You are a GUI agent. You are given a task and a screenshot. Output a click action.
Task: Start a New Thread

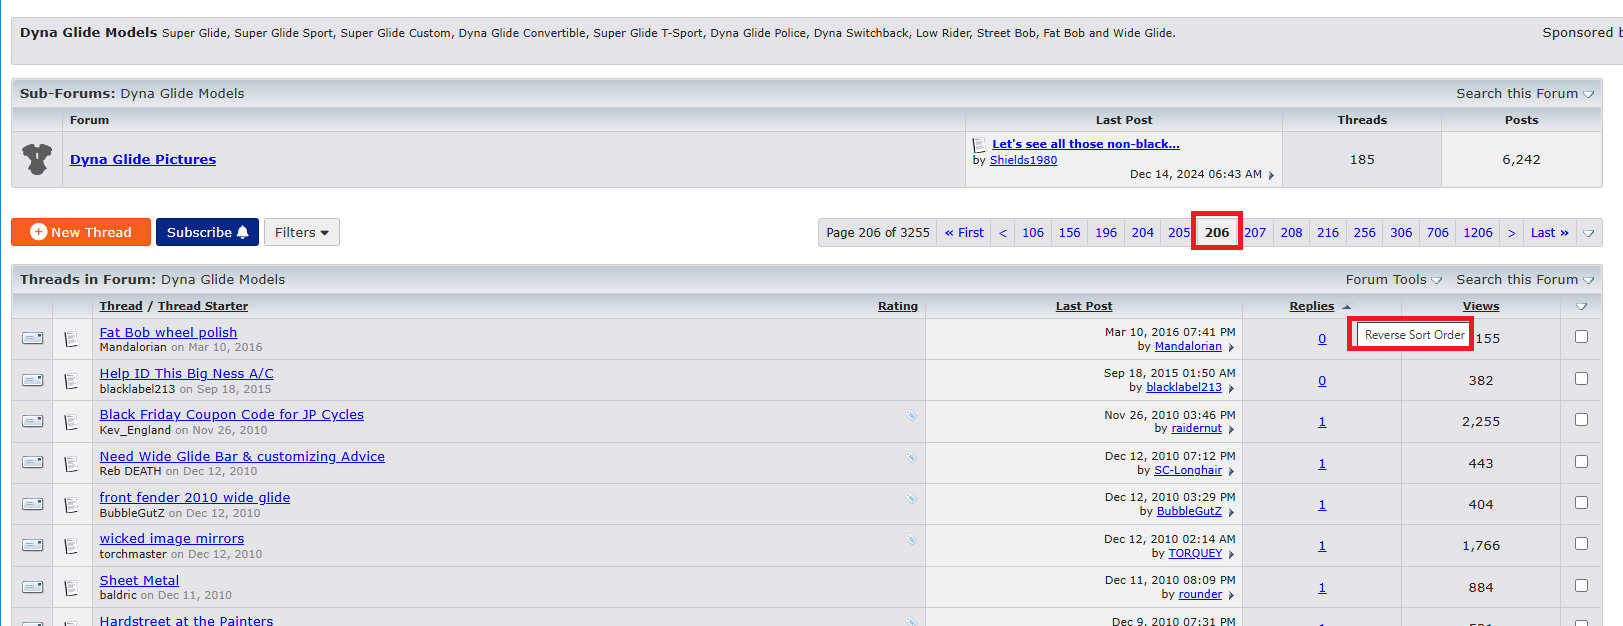(81, 232)
